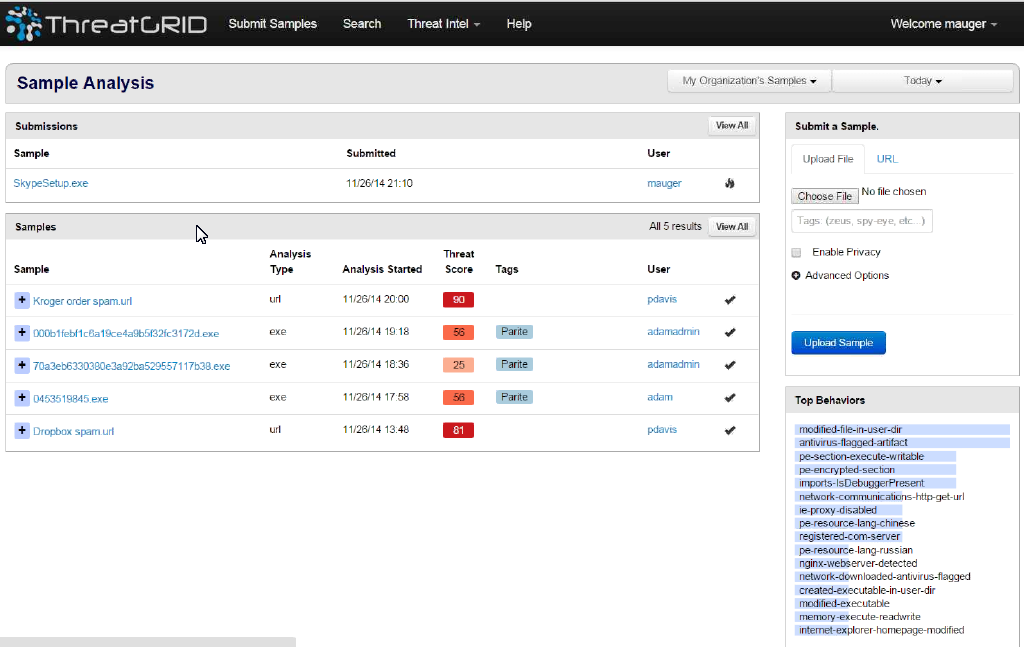This screenshot has height=647, width=1024.
Task: Click the ThreatGRID logo
Action: [x=106, y=24]
